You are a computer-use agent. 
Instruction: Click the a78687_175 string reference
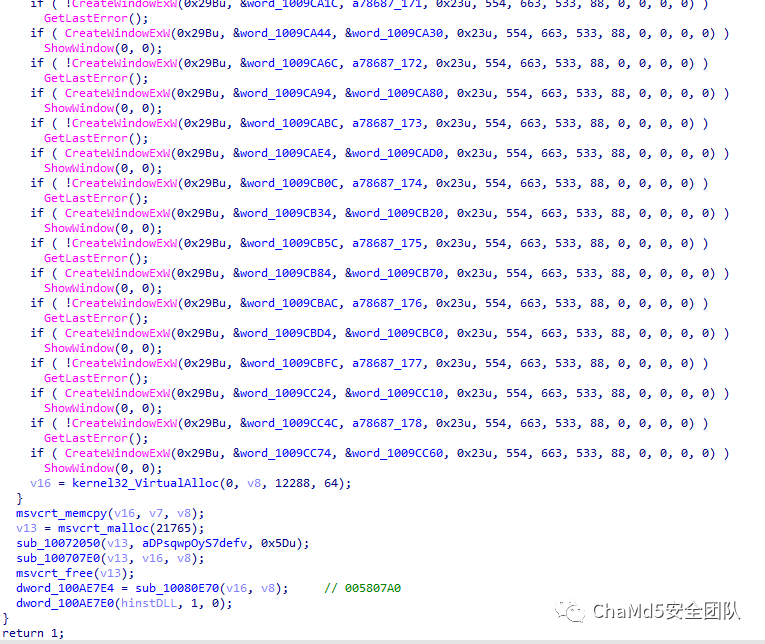387,243
